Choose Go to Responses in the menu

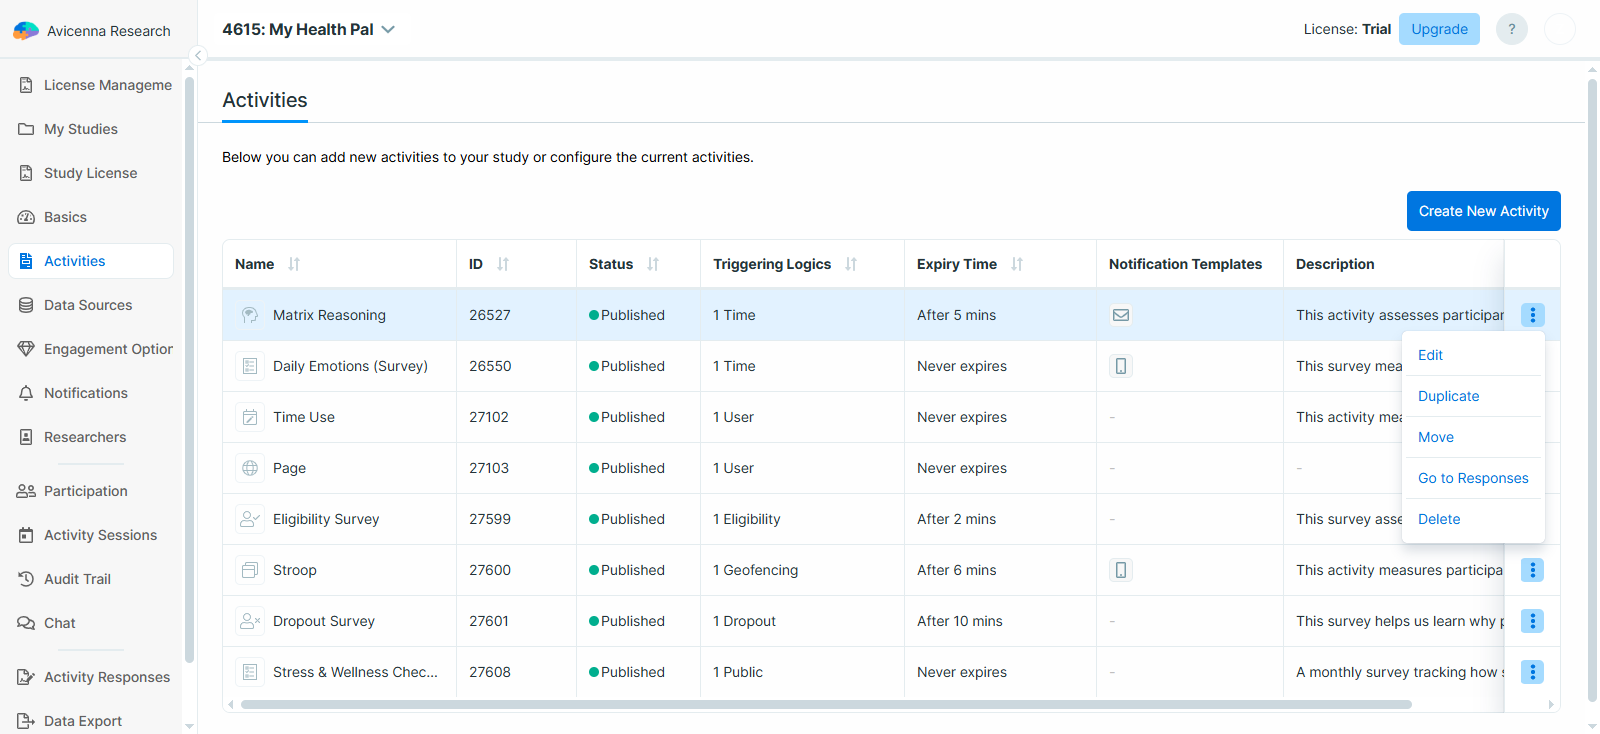click(x=1473, y=478)
